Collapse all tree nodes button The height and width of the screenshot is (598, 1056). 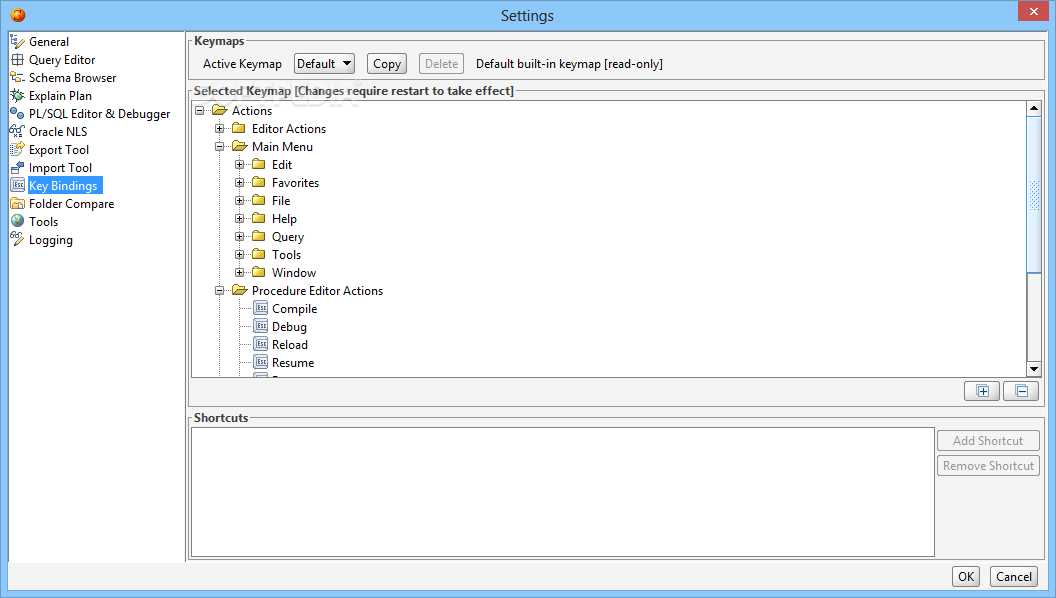point(1021,391)
